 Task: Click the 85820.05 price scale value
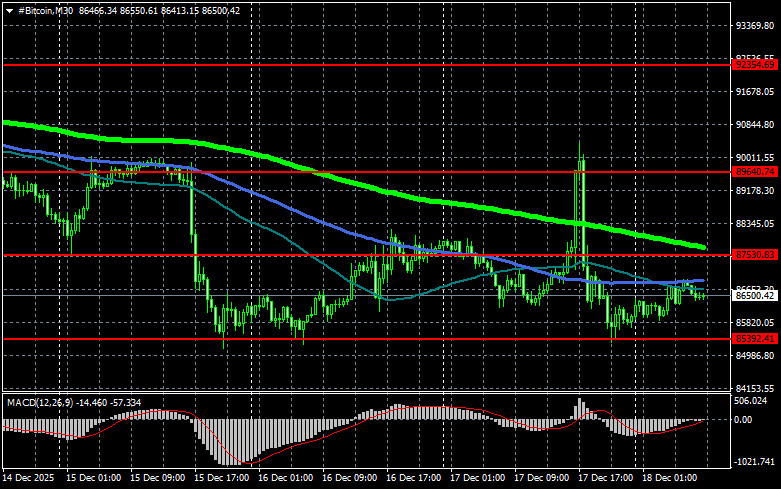coord(755,323)
